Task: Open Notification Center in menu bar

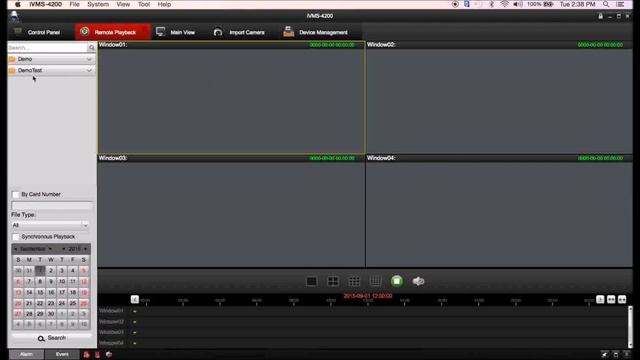Action: pyautogui.click(x=620, y=4)
